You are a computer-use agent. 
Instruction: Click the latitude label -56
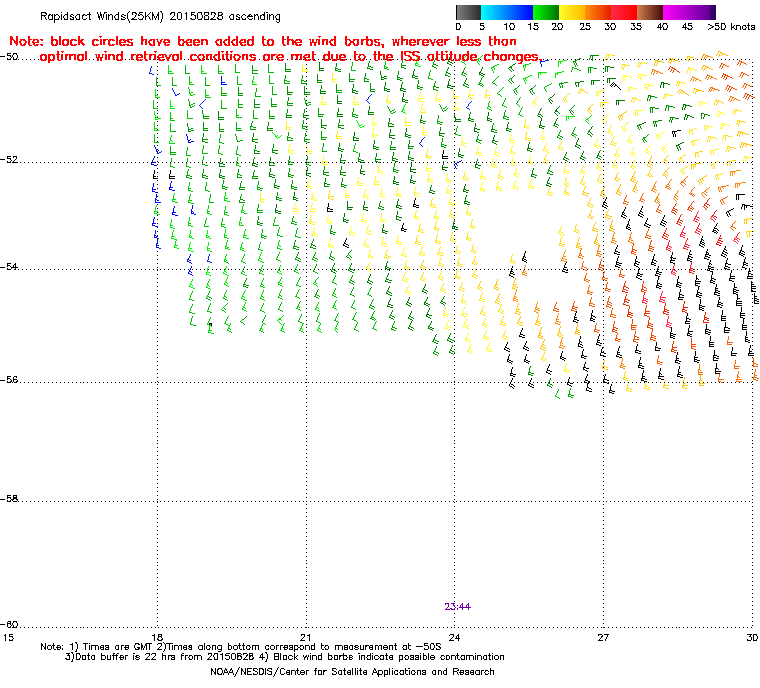coord(9,380)
